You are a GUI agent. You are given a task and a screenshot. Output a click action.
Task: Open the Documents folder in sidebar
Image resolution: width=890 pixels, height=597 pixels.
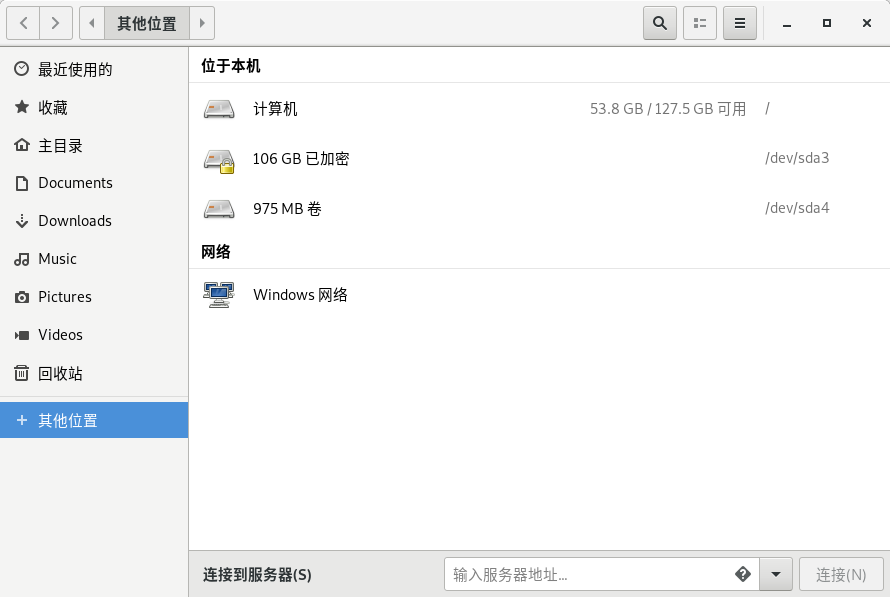click(75, 183)
